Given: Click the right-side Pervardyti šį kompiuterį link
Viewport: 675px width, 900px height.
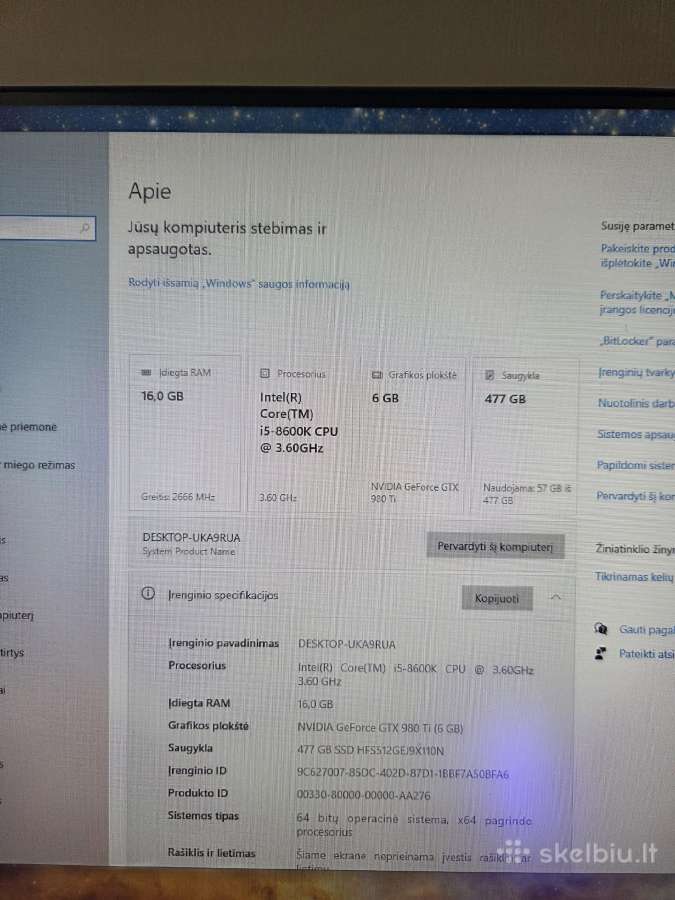Looking at the screenshot, I should tap(635, 496).
